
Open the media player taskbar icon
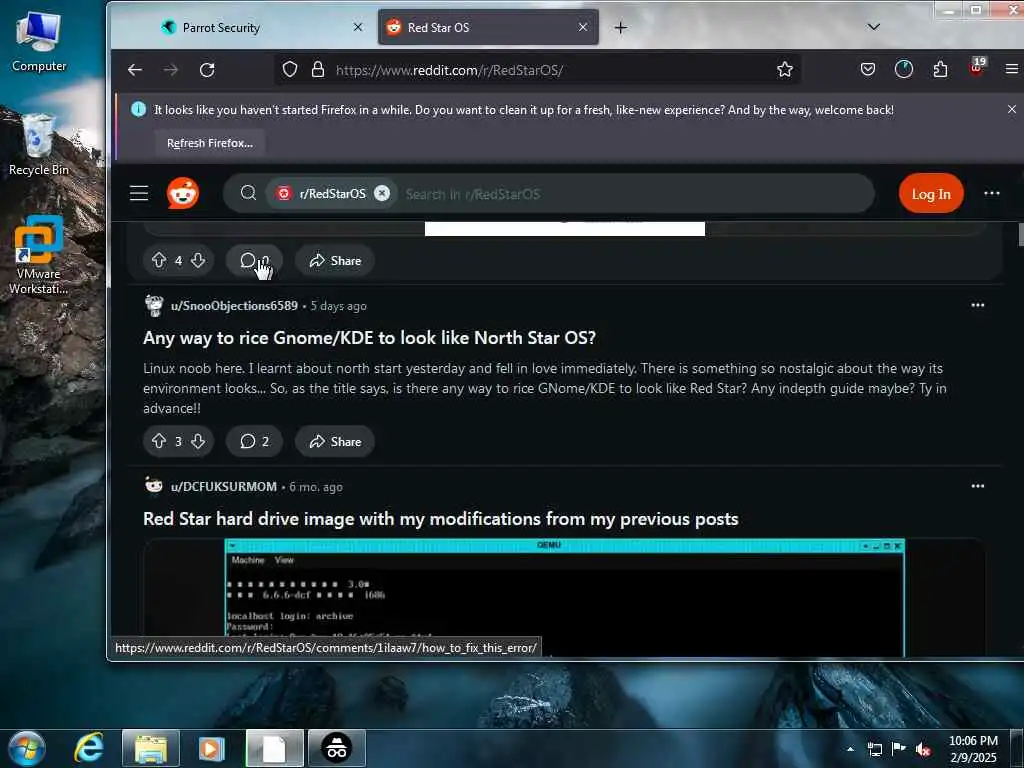click(x=211, y=748)
